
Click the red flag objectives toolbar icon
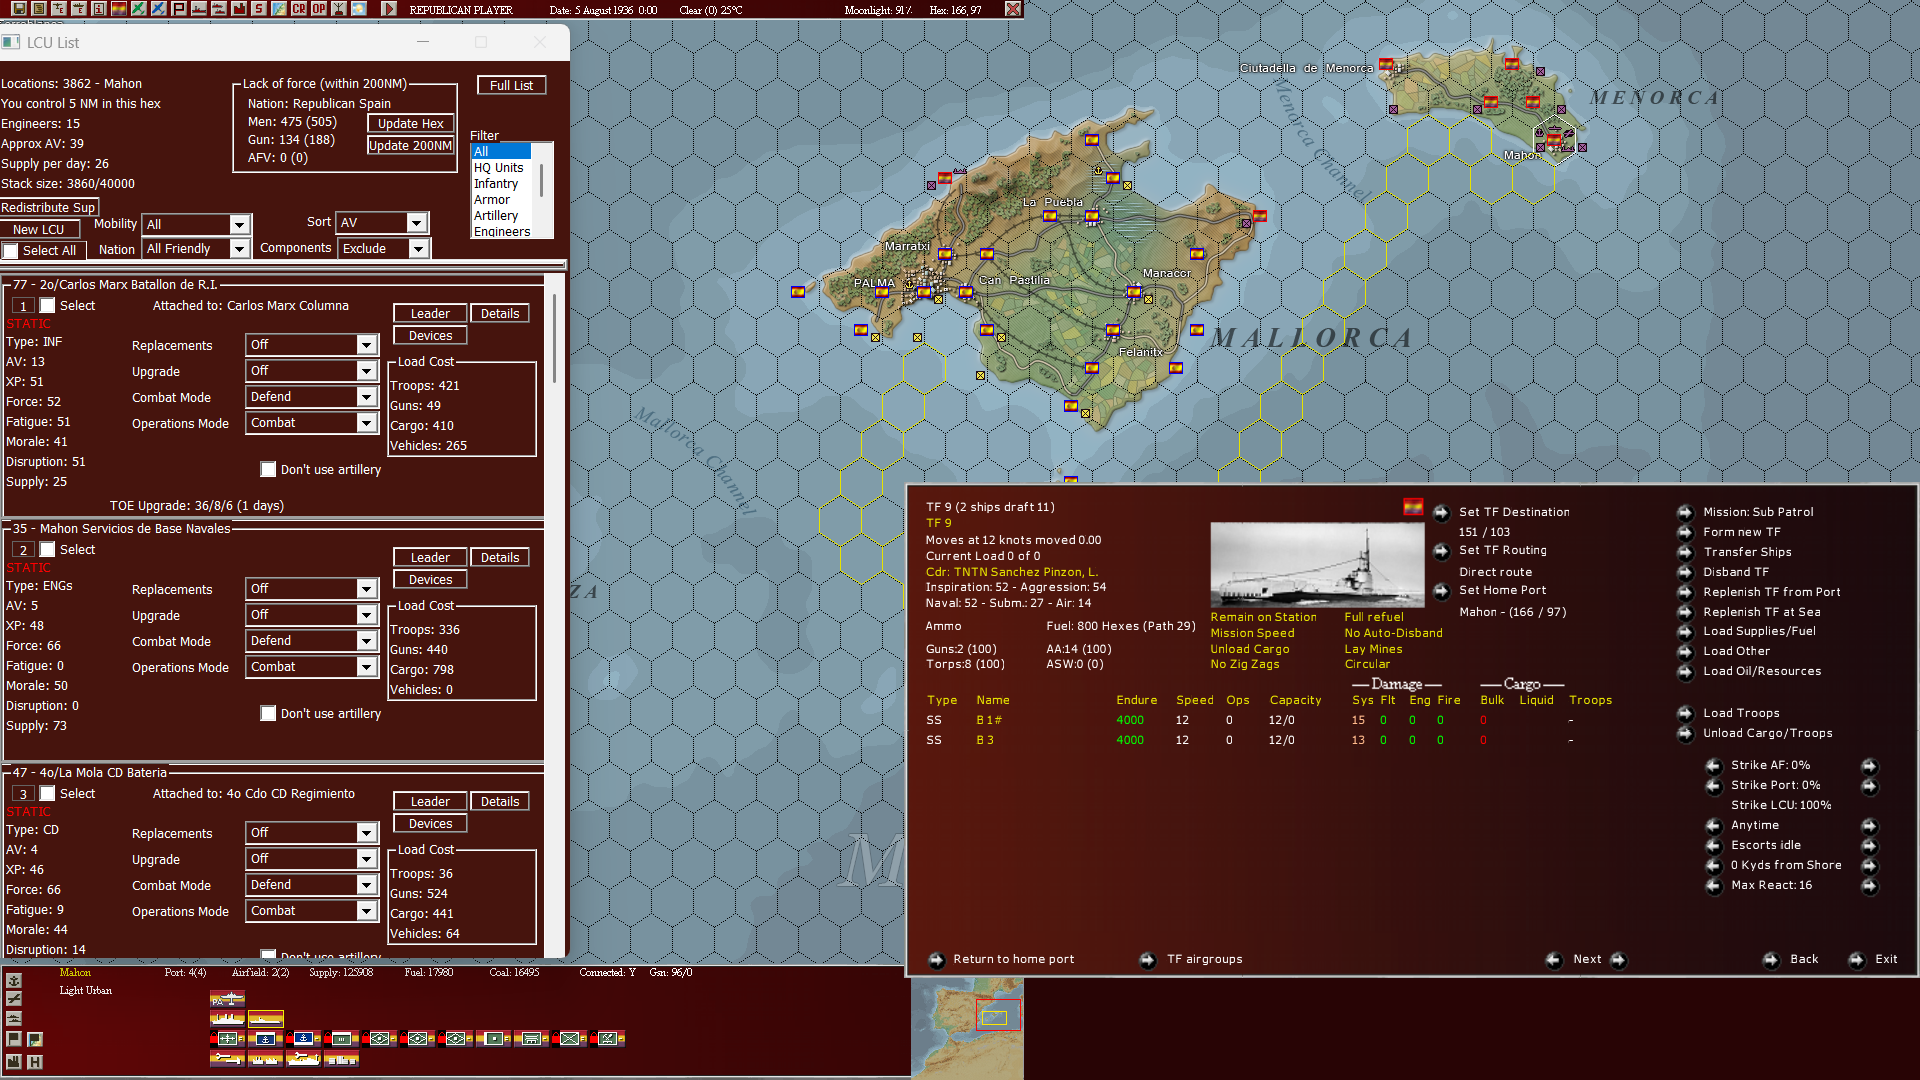click(179, 9)
